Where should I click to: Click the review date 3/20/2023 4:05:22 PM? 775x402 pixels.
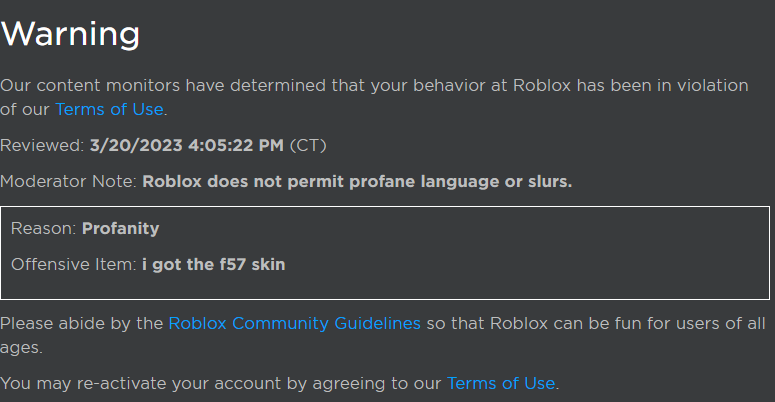186,145
